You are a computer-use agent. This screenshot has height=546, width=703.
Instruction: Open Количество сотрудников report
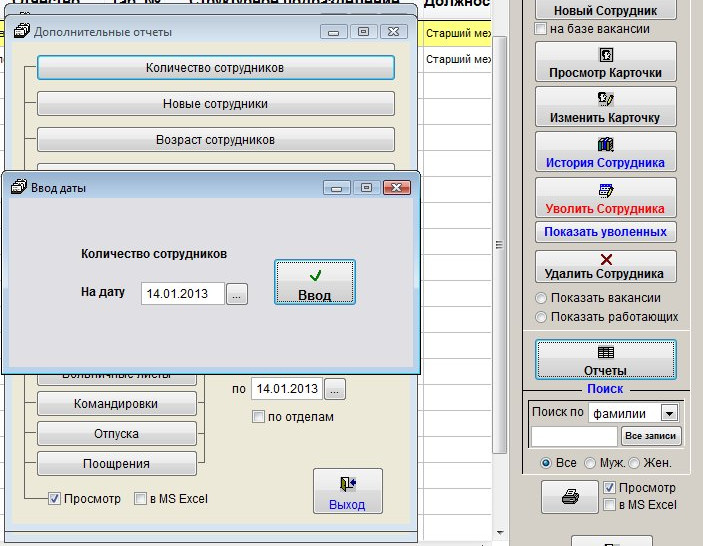216,68
